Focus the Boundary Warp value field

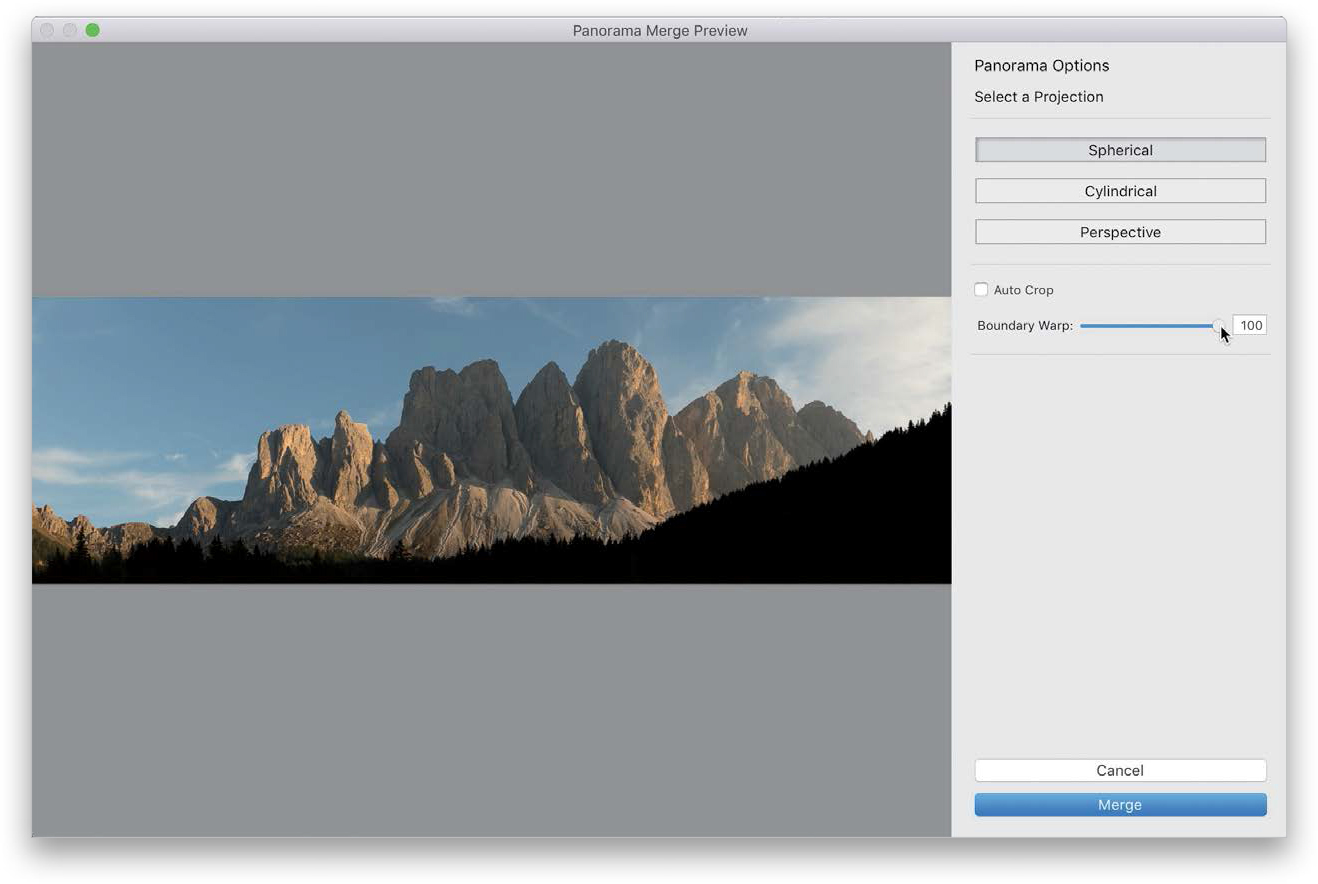[1250, 325]
